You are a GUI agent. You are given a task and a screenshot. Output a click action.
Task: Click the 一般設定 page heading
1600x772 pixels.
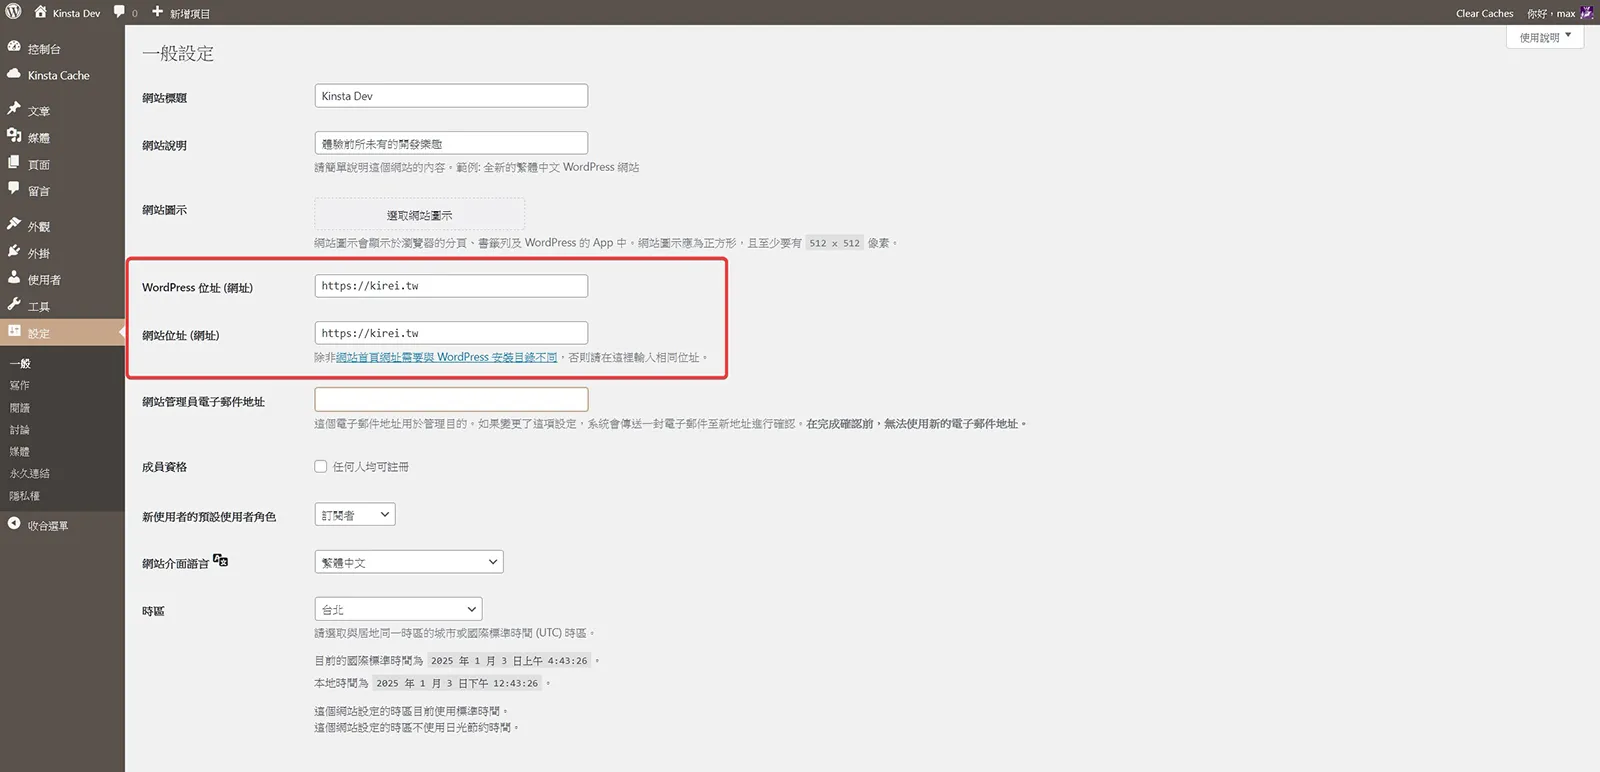178,54
